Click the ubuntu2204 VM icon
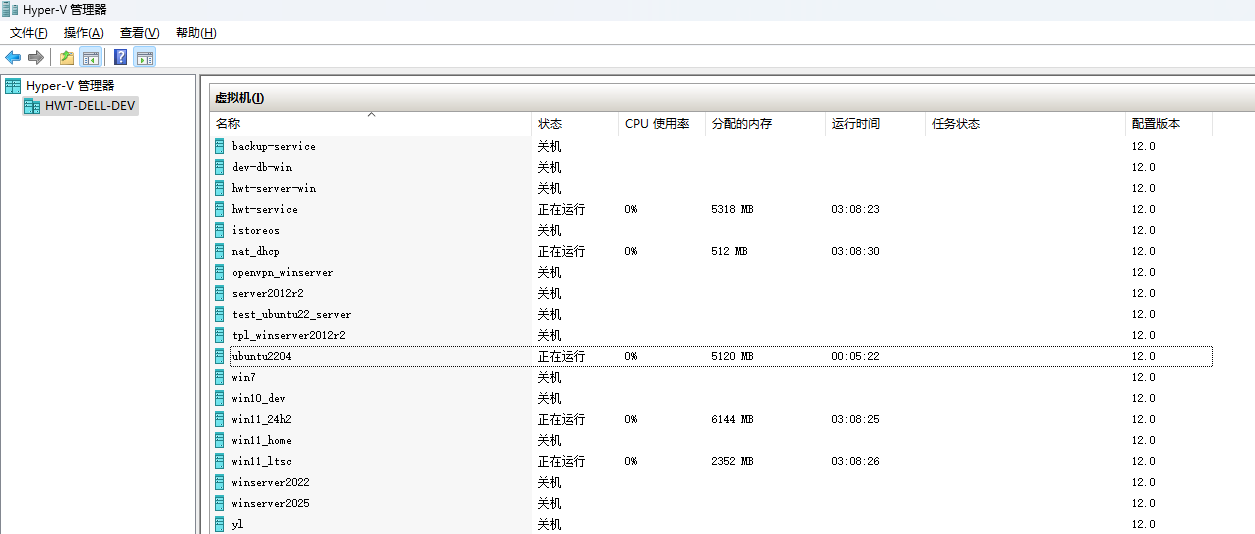Viewport: 1255px width, 534px height. 220,356
